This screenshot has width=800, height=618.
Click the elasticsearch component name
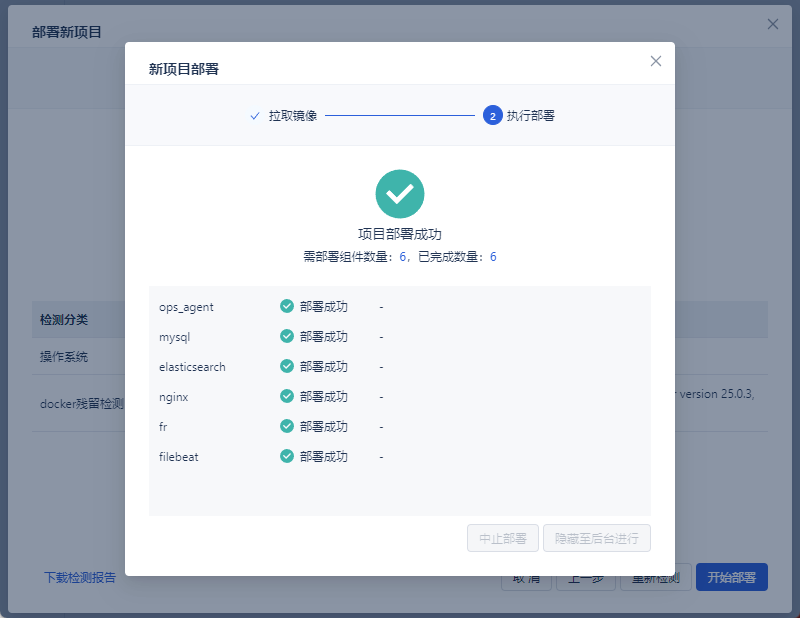tap(192, 367)
